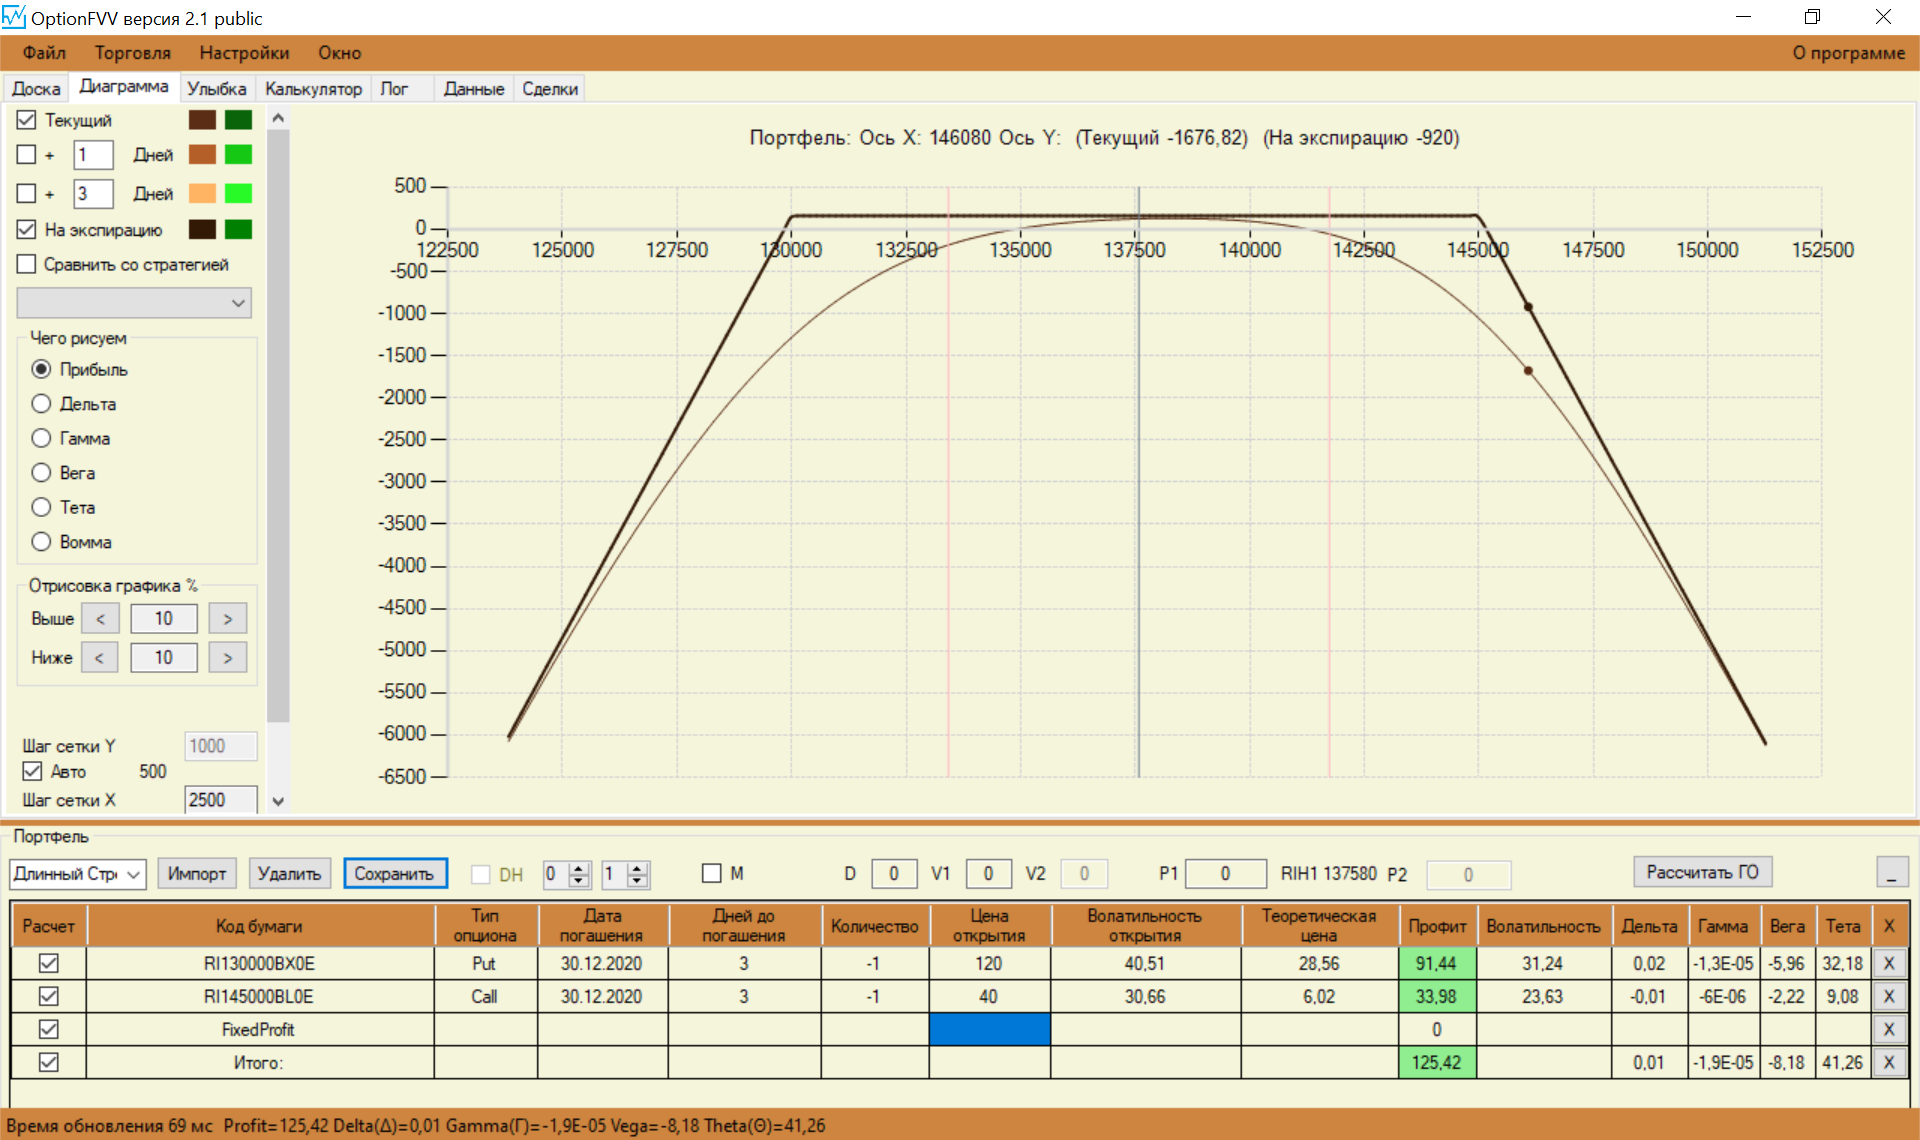
Task: Select the Дельта radio button
Action: pyautogui.click(x=41, y=404)
